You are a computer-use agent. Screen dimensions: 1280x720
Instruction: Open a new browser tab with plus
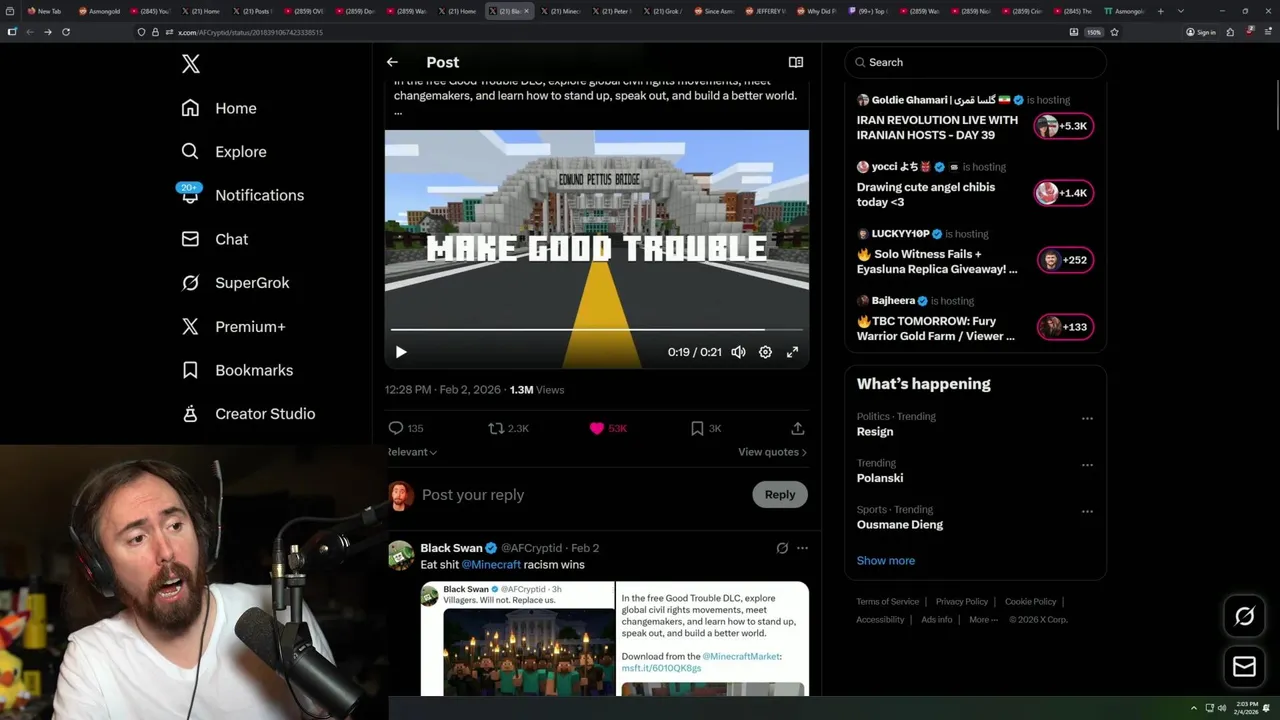1160,11
